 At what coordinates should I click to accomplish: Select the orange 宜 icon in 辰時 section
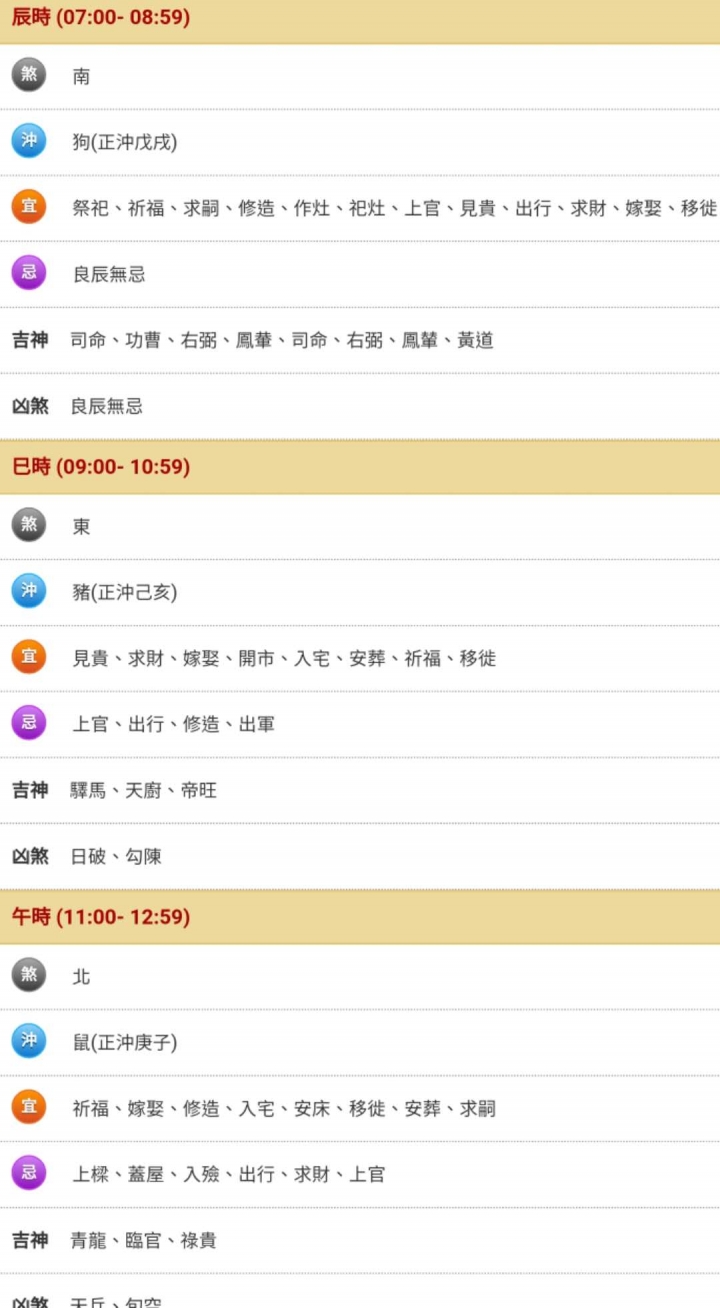[x=29, y=207]
